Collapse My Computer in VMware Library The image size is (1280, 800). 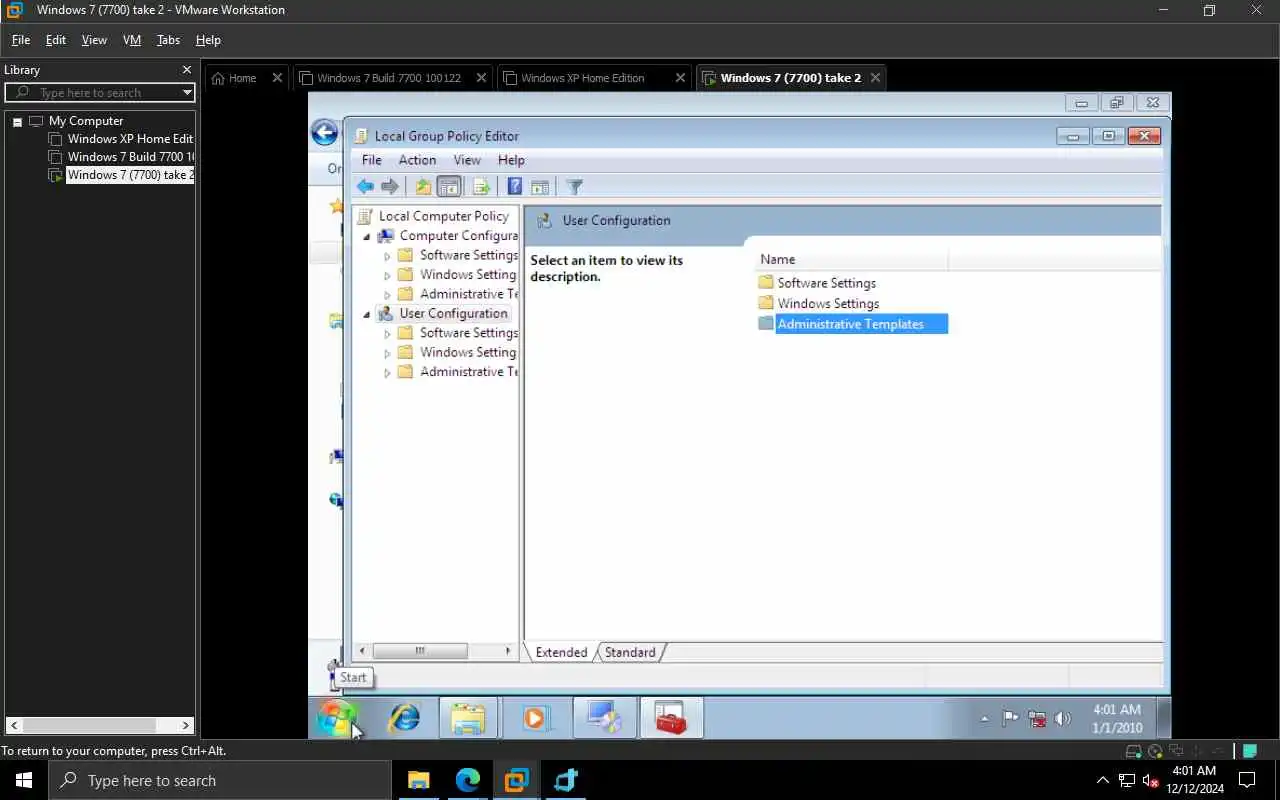(17, 121)
